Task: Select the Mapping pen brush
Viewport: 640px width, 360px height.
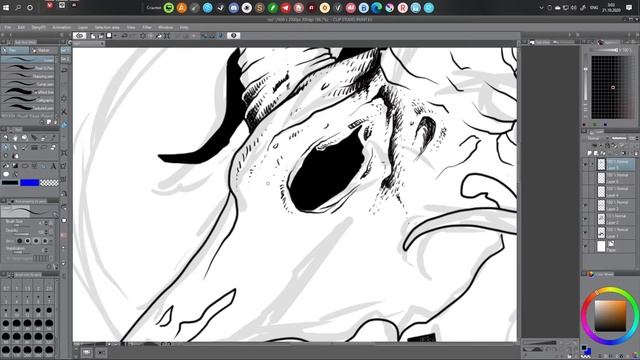Action: pos(28,76)
